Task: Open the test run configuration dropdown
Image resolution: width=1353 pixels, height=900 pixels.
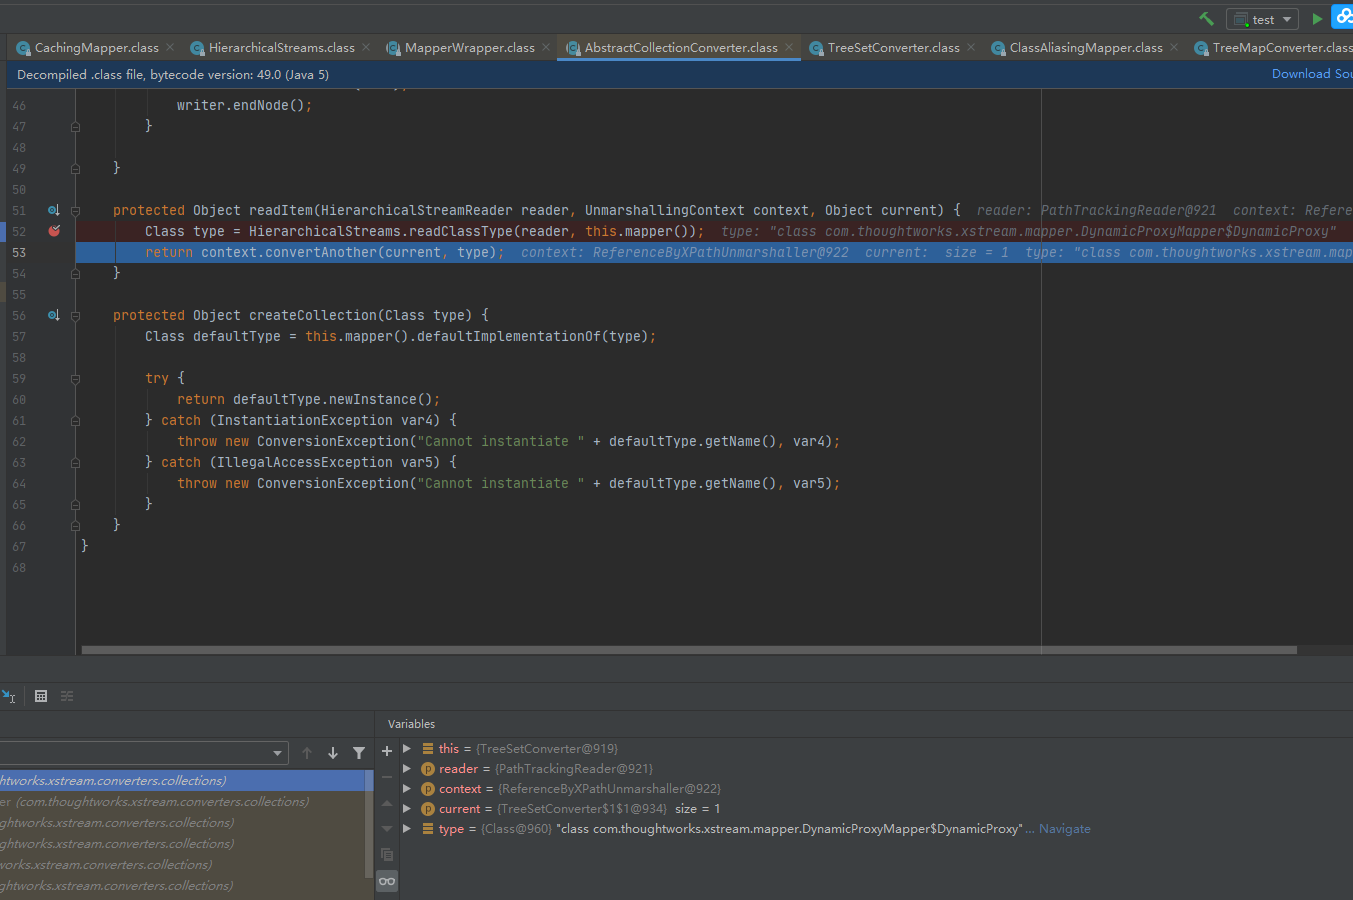Action: tap(1262, 20)
